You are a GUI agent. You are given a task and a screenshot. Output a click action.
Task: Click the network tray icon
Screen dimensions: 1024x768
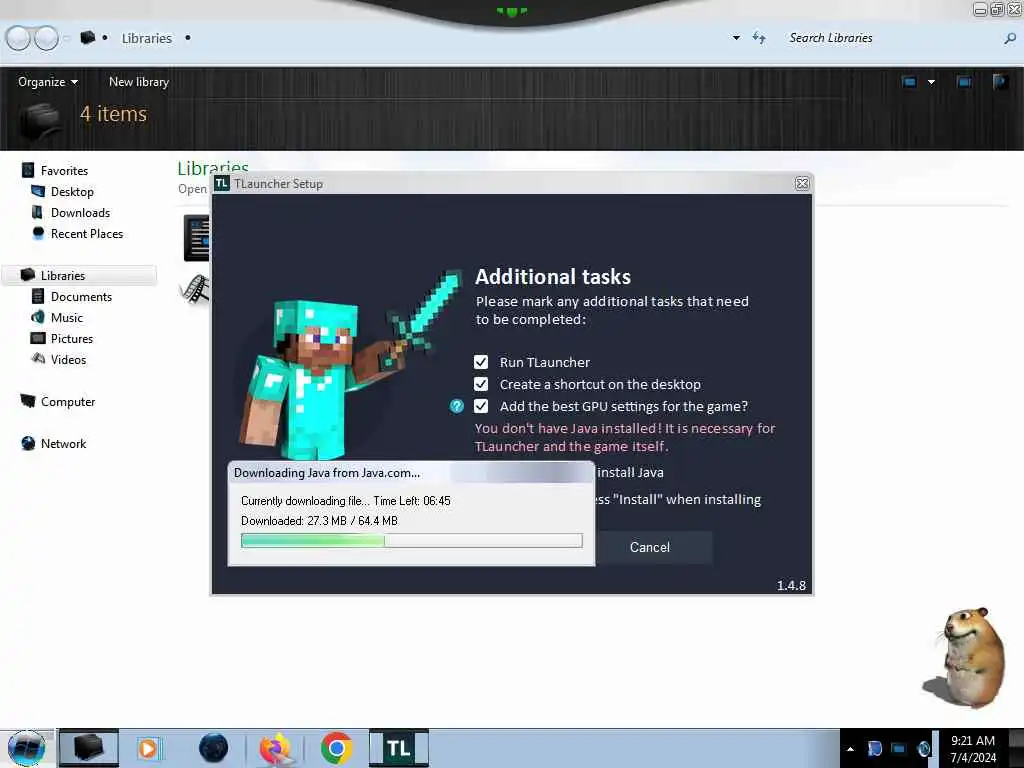pyautogui.click(x=899, y=749)
